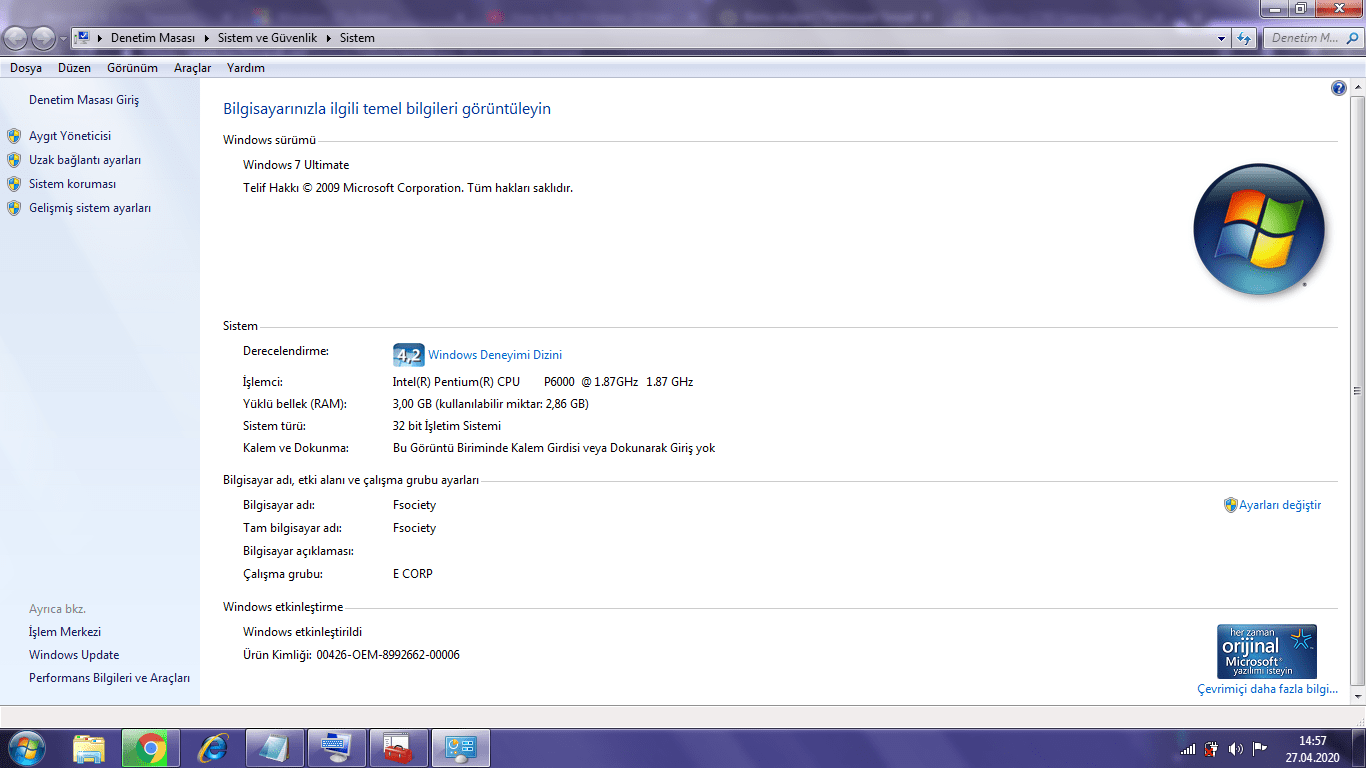Go to Denetim Masası Giriş
Viewport: 1366px width, 768px height.
click(84, 100)
